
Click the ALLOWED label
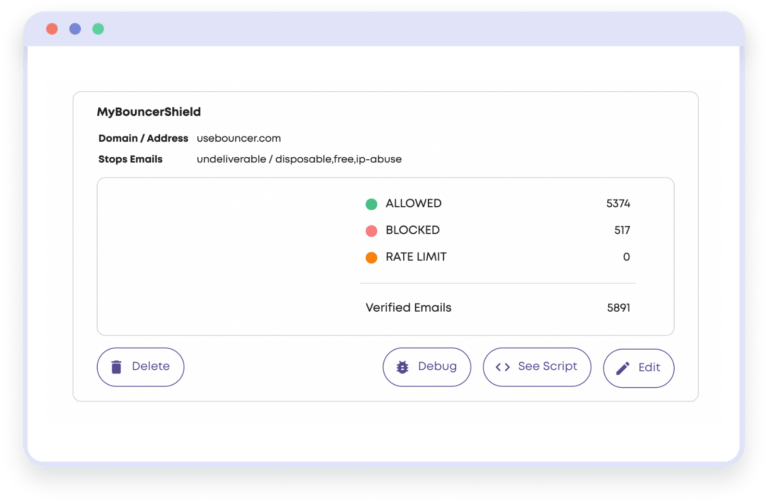tap(413, 203)
